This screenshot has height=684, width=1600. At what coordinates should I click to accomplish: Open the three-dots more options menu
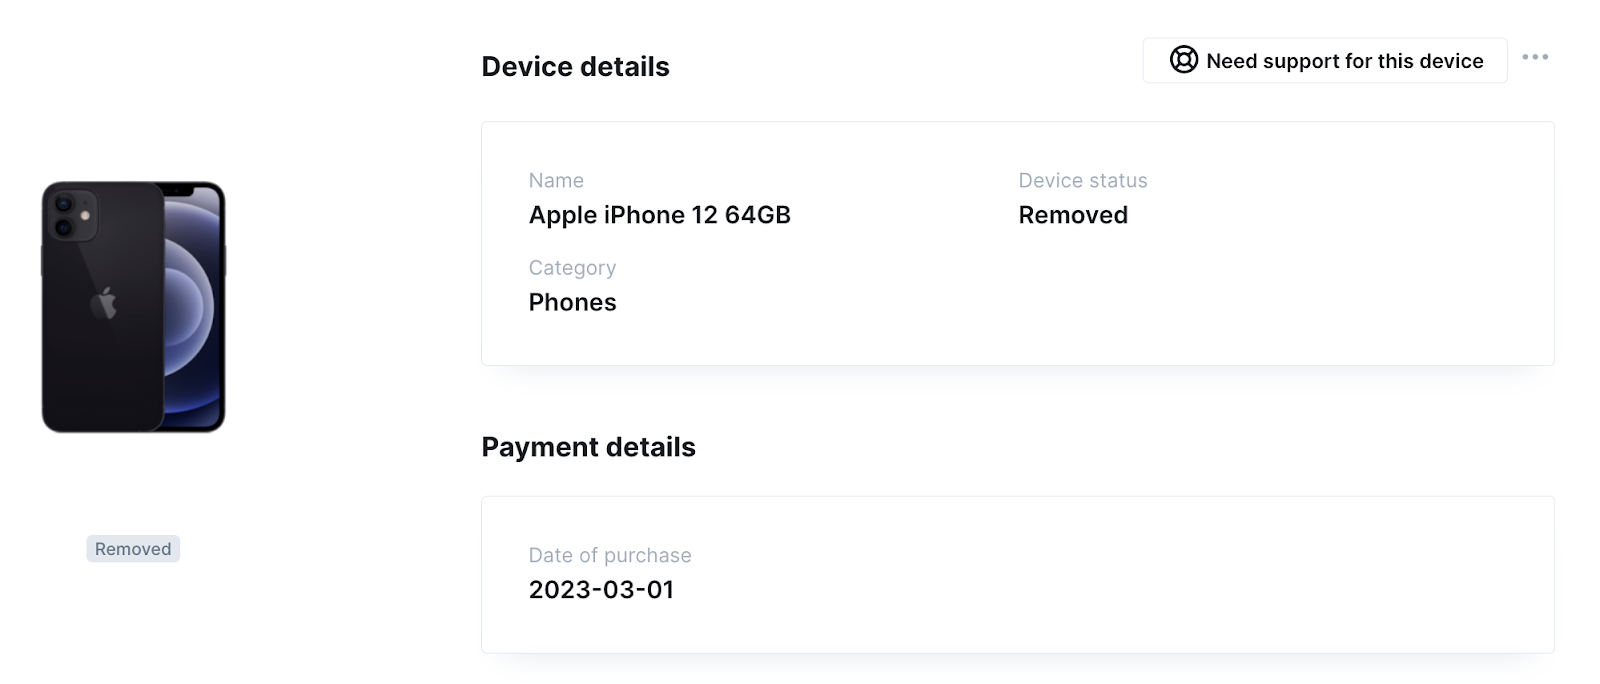click(1535, 57)
